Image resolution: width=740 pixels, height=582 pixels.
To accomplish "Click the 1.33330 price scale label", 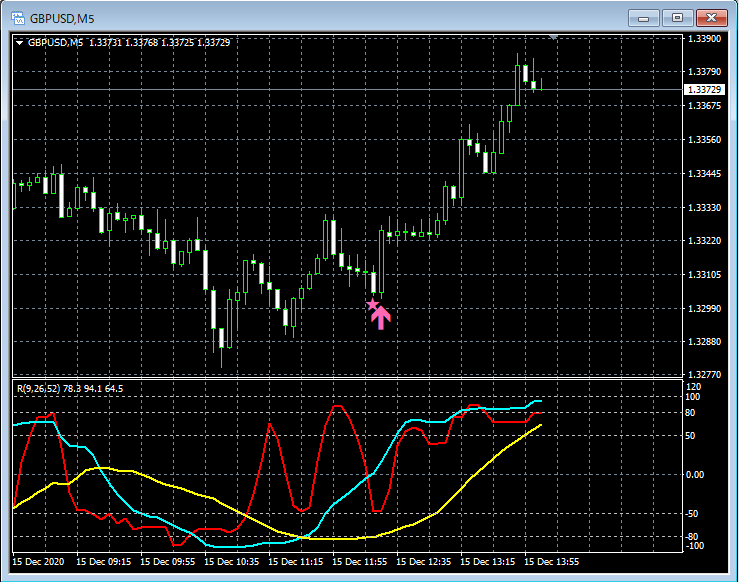I will tap(705, 208).
